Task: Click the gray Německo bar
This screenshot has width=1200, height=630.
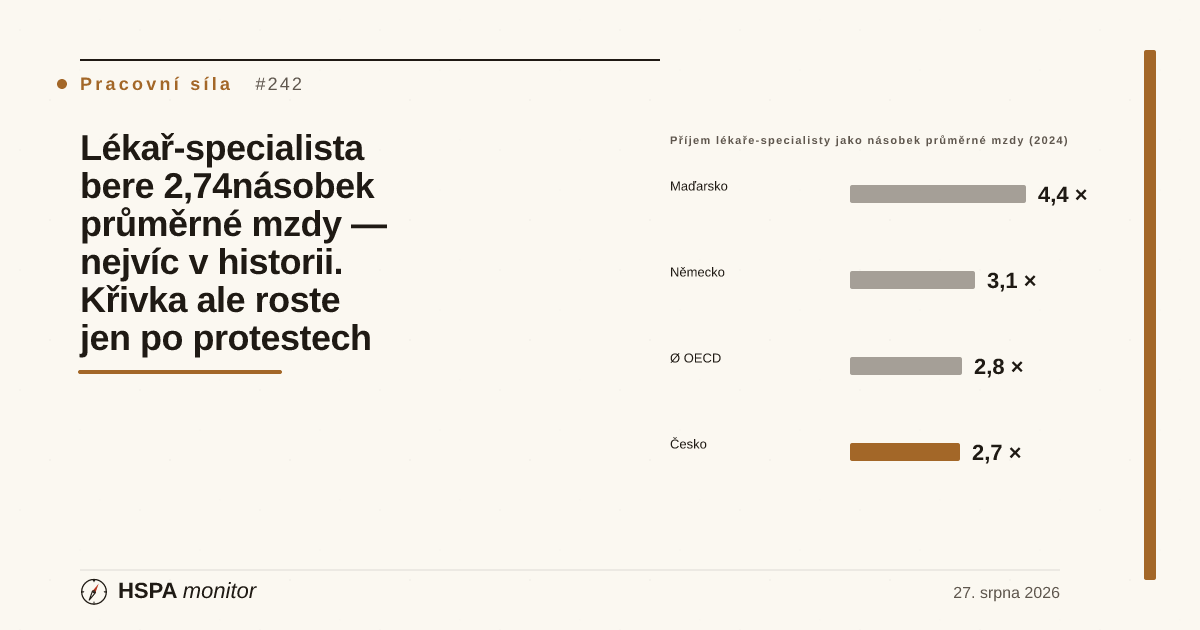Action: 912,280
